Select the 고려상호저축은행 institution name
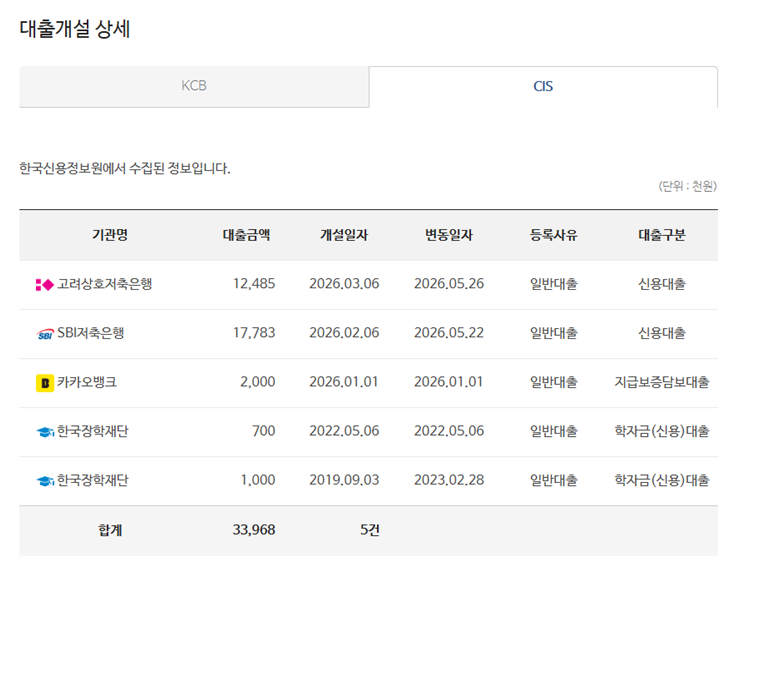Viewport: 769px width, 685px height. [104, 284]
